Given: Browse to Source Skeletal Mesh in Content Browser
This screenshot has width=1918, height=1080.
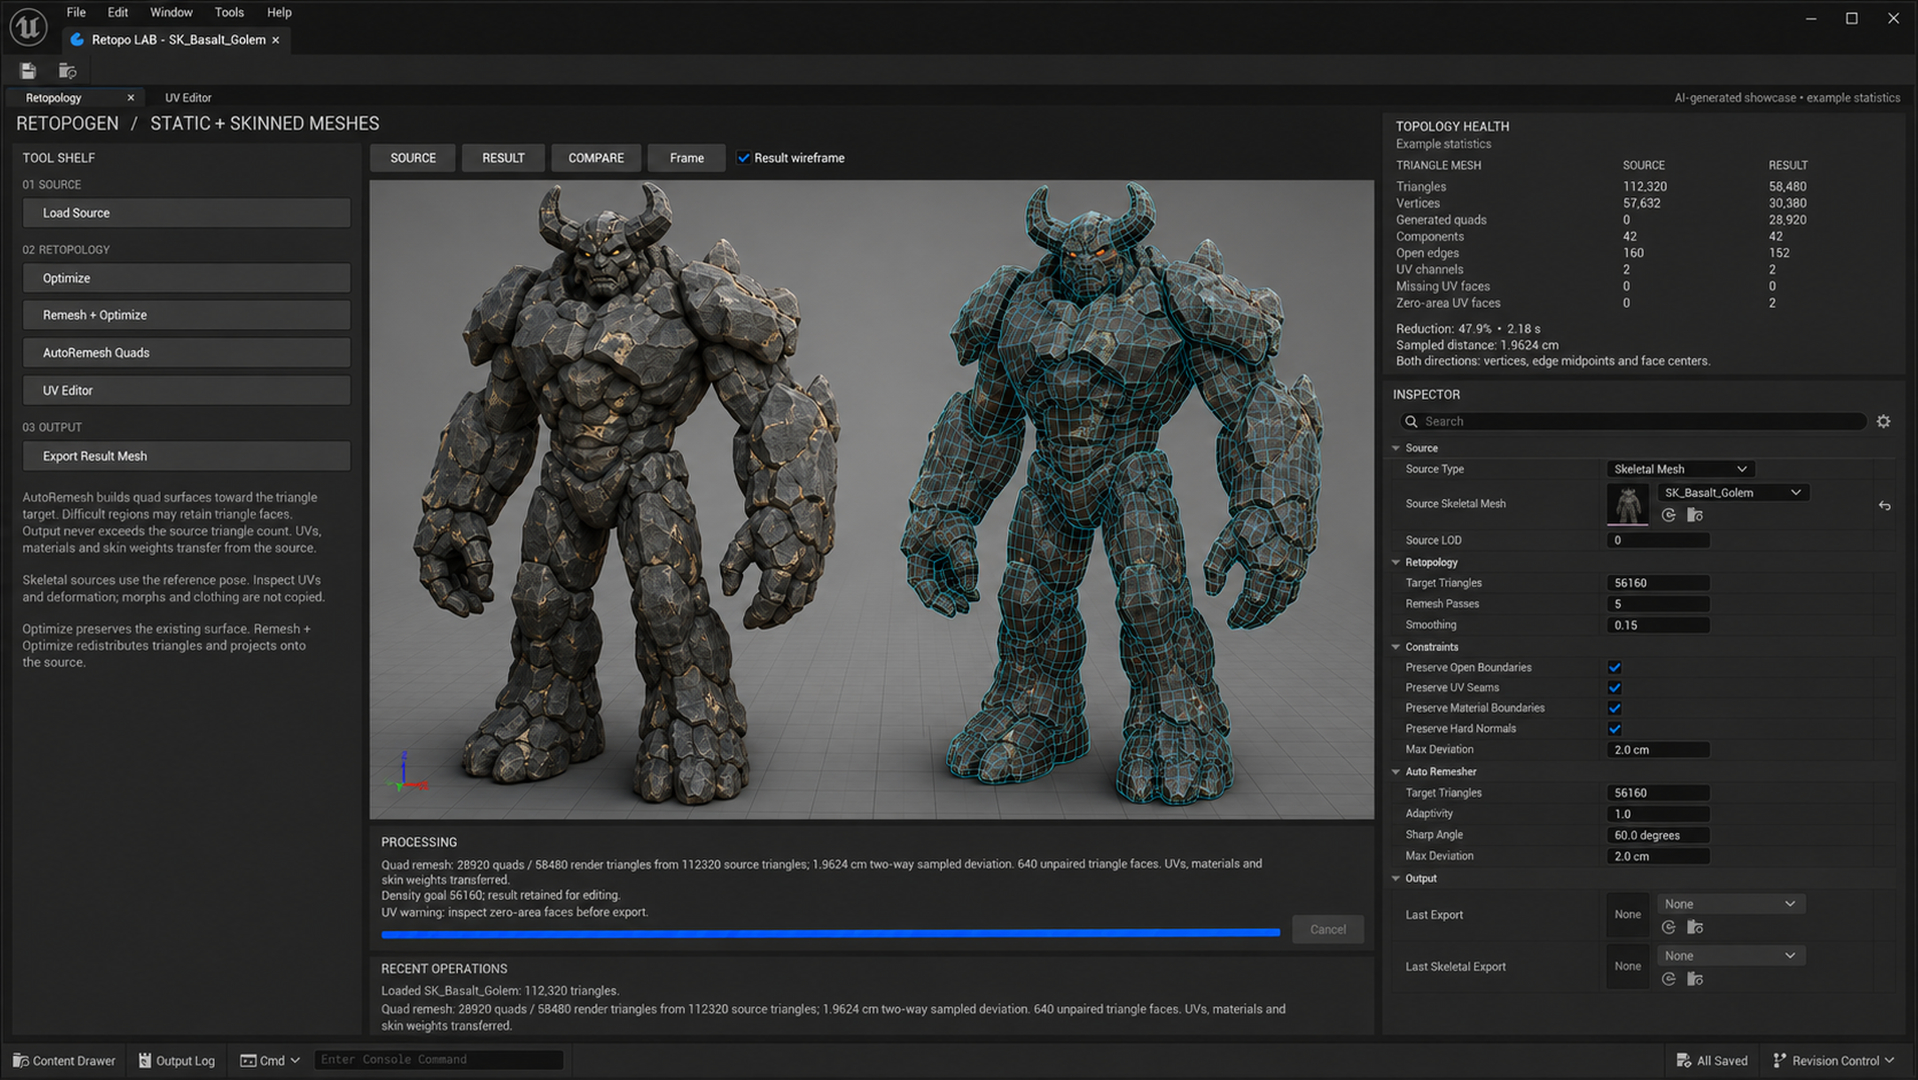Looking at the screenshot, I should (1694, 515).
